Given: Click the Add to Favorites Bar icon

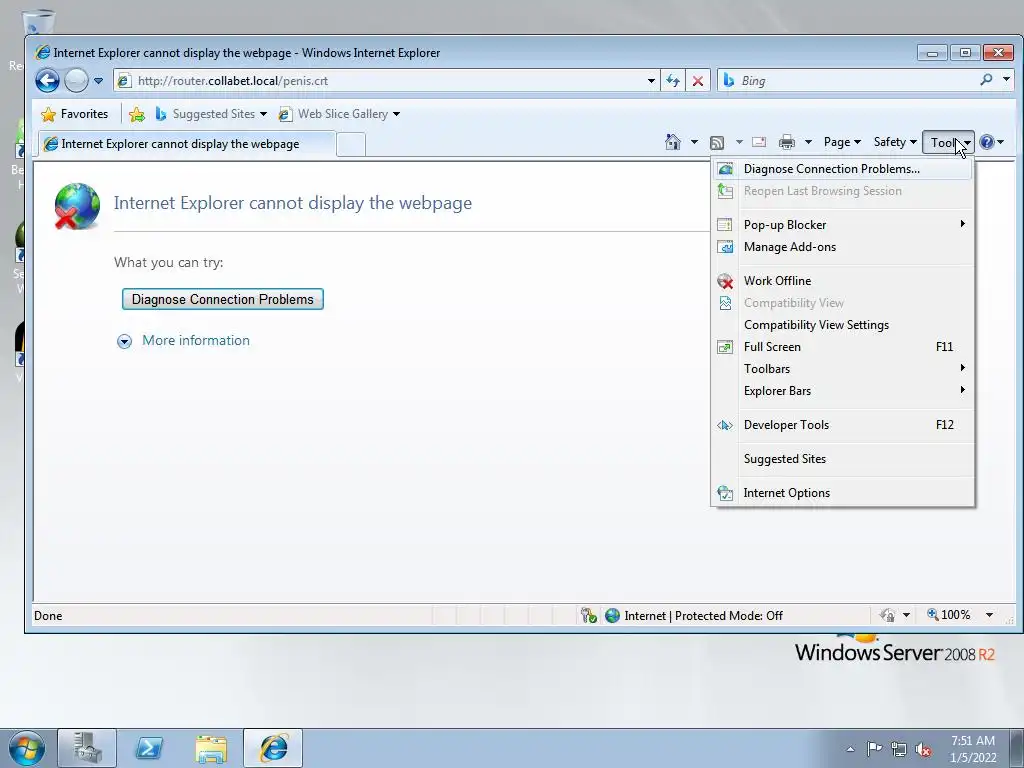Looking at the screenshot, I should [137, 114].
